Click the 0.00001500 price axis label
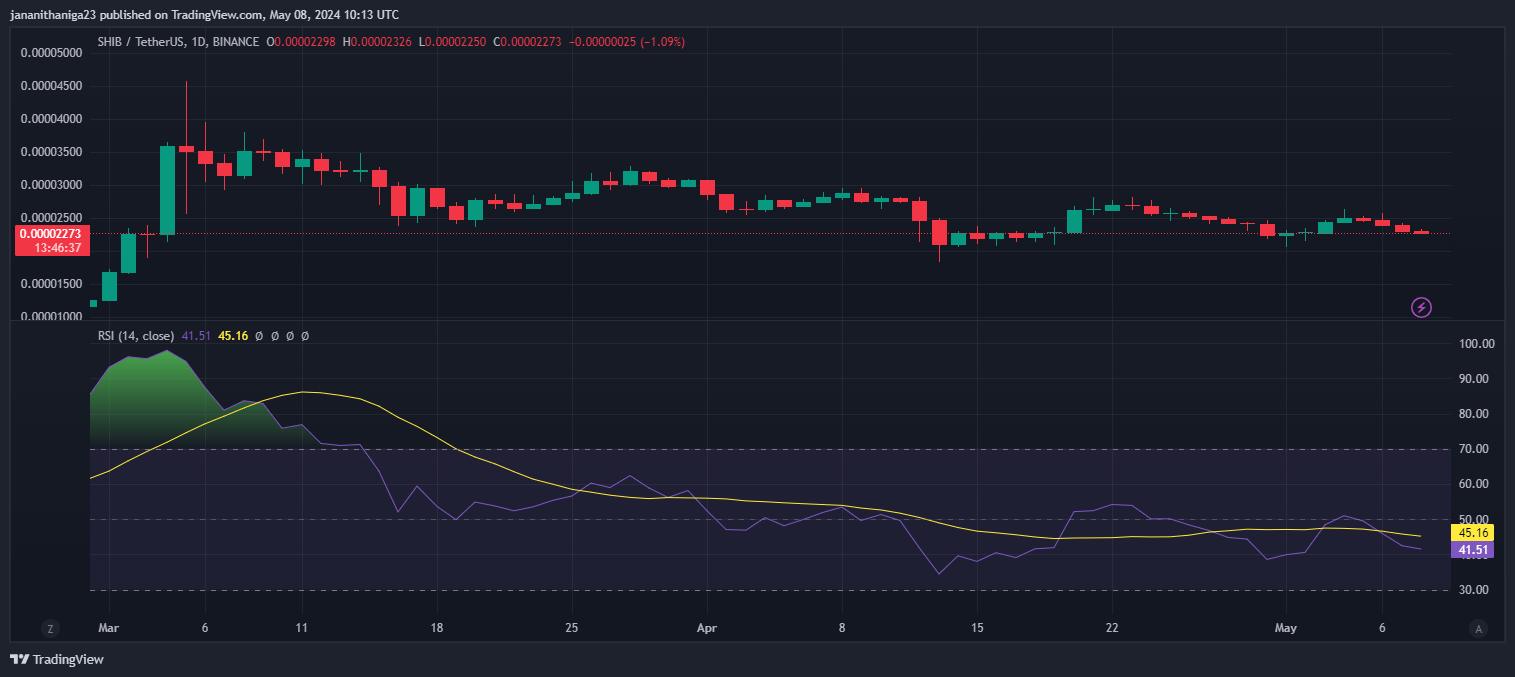This screenshot has height=677, width=1515. (52, 284)
